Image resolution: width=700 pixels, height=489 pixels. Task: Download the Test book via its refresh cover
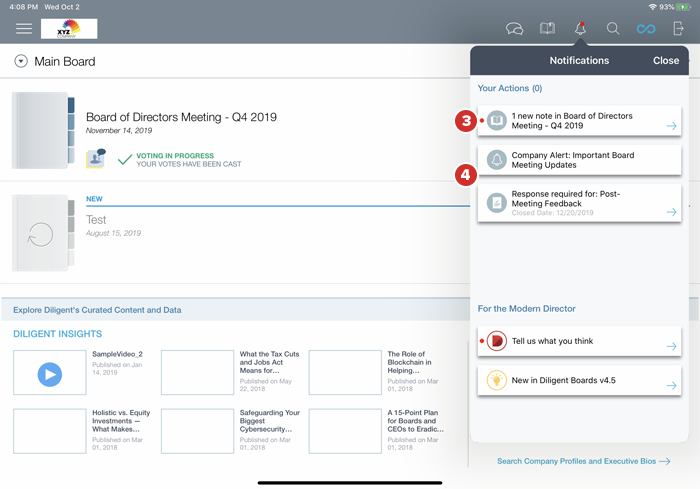pyautogui.click(x=43, y=233)
